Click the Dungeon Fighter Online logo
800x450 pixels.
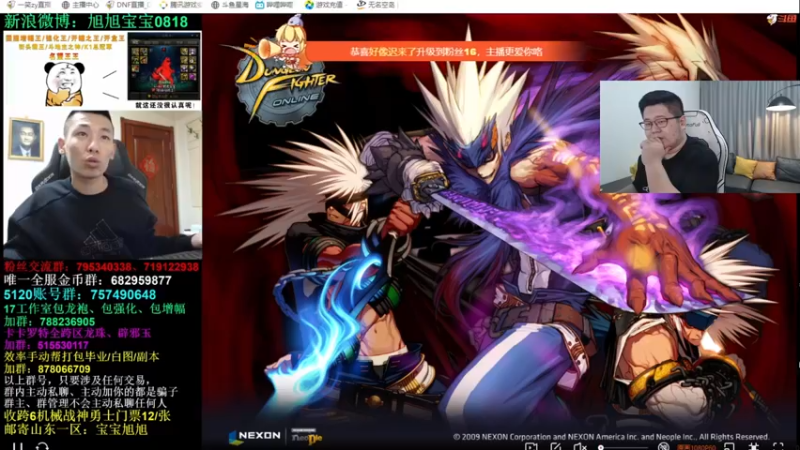pos(286,87)
